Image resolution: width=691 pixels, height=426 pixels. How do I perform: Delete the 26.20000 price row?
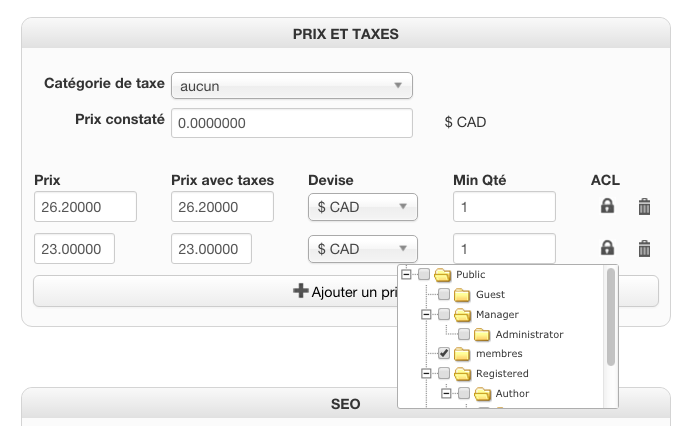(645, 207)
